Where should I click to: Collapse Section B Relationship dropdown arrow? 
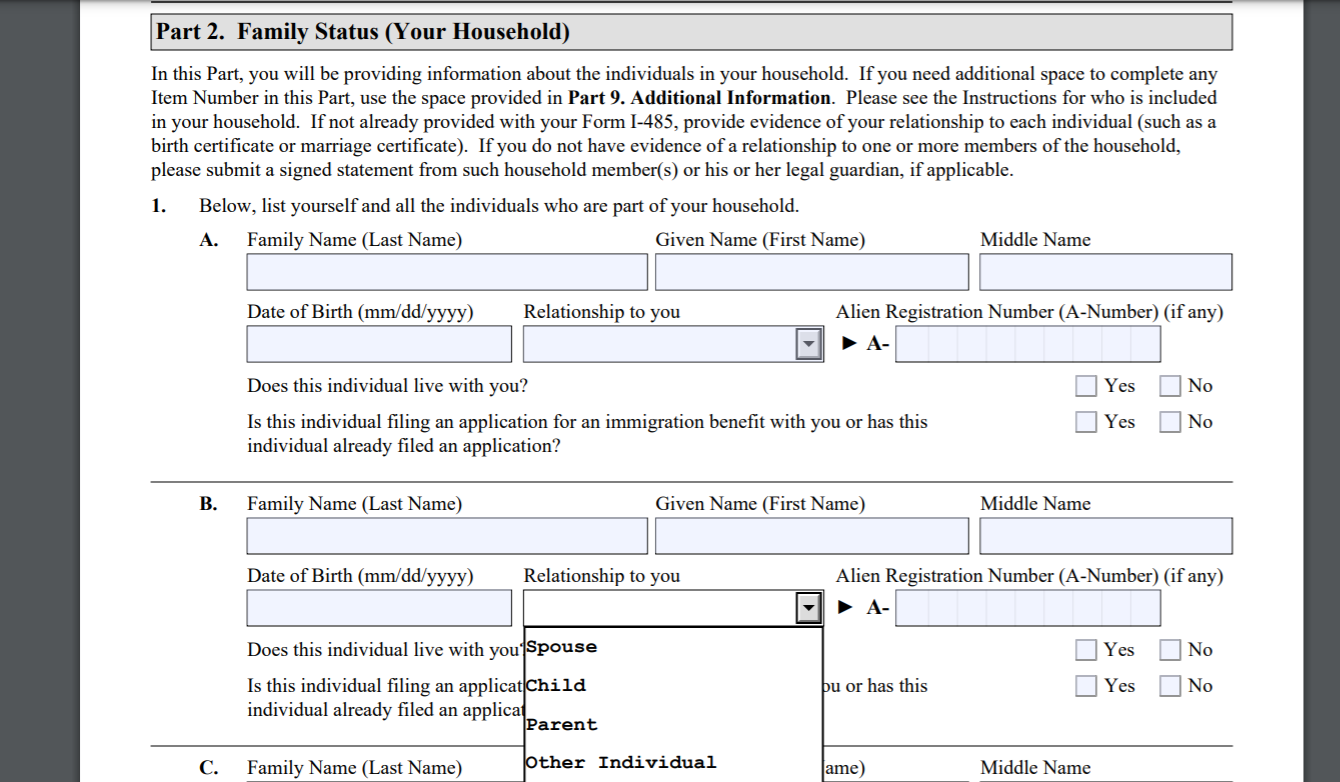(x=807, y=608)
